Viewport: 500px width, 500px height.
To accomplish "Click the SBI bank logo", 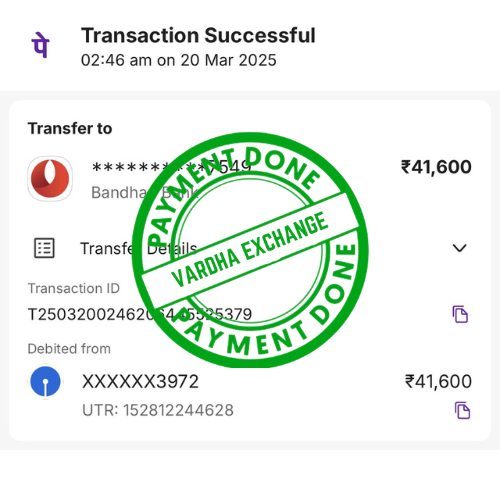I will [45, 382].
